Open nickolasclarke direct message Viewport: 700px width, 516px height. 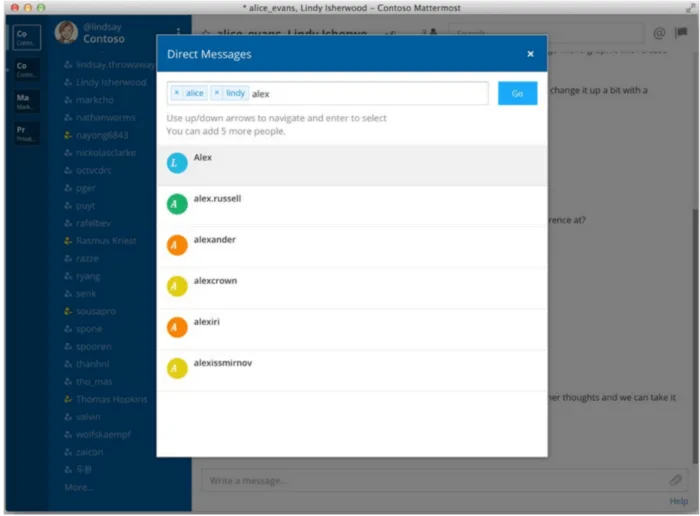coord(100,153)
